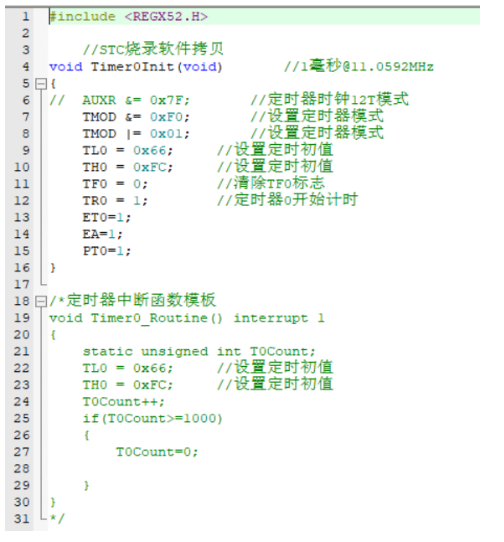Click the PT0=1; statement
This screenshot has height=542, width=504.
(x=107, y=251)
